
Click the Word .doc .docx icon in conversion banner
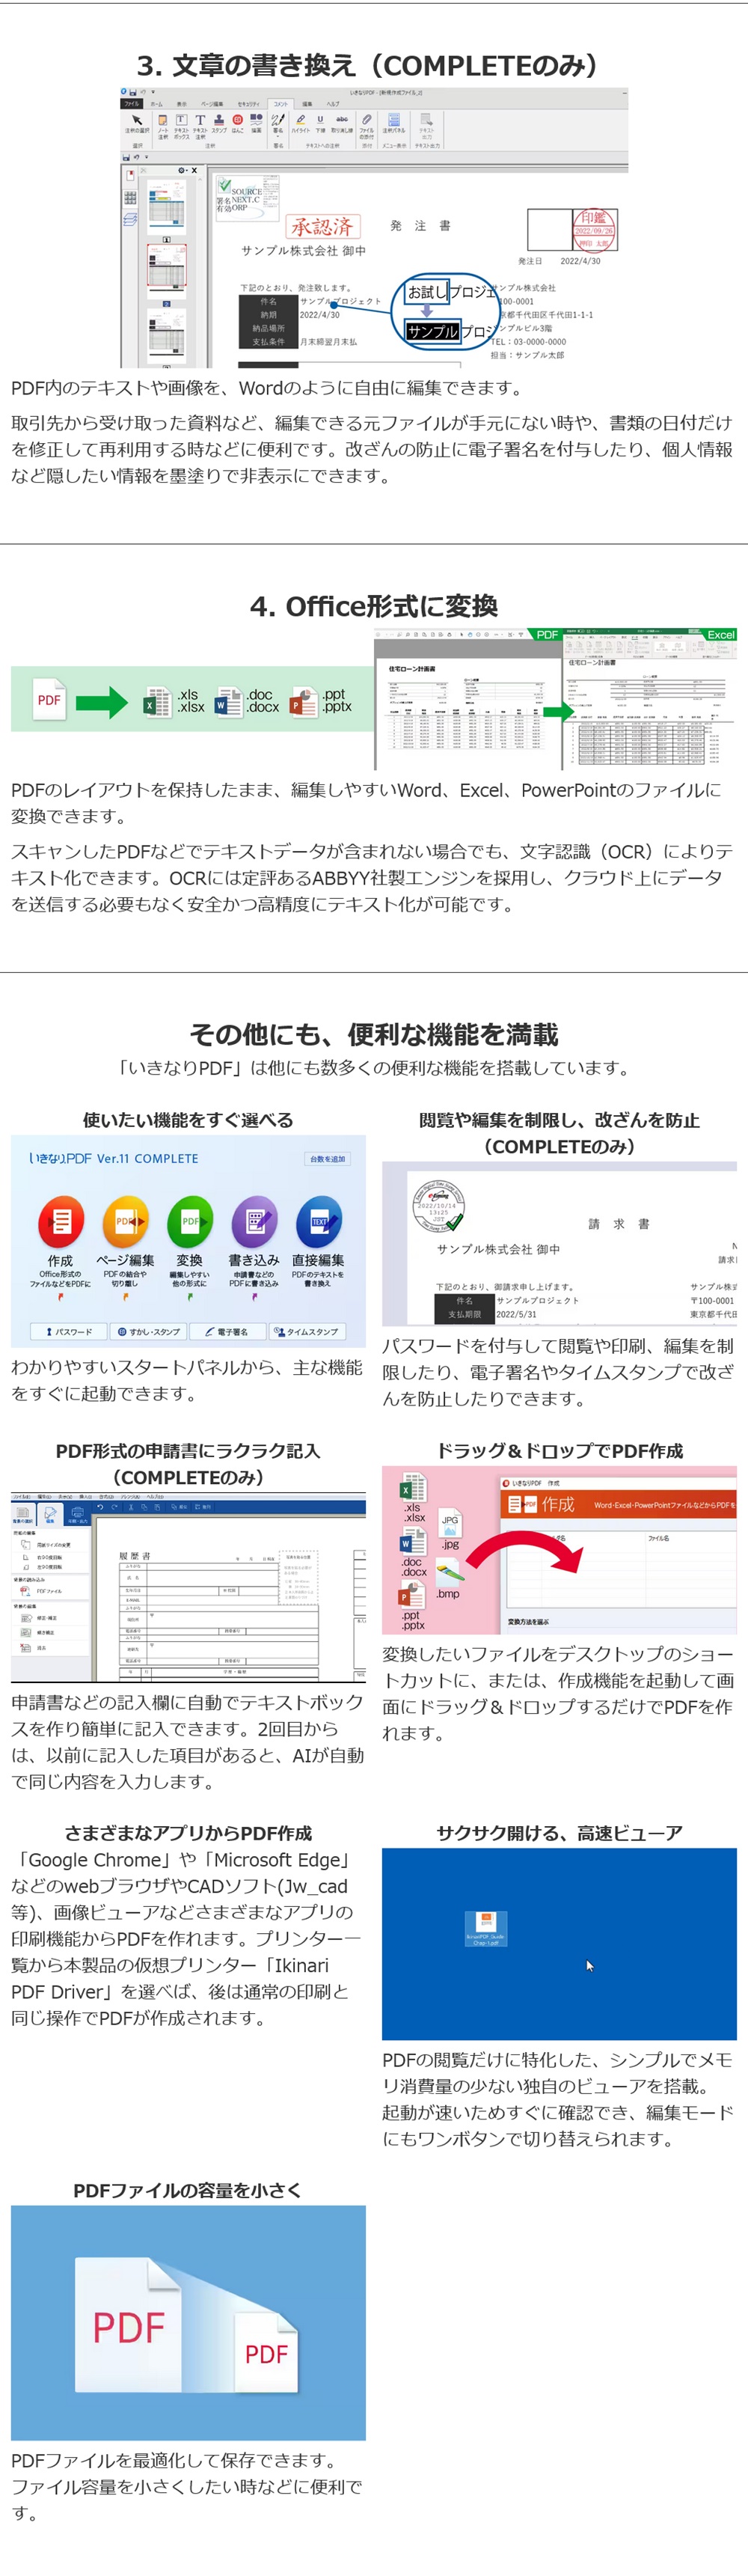tap(229, 702)
